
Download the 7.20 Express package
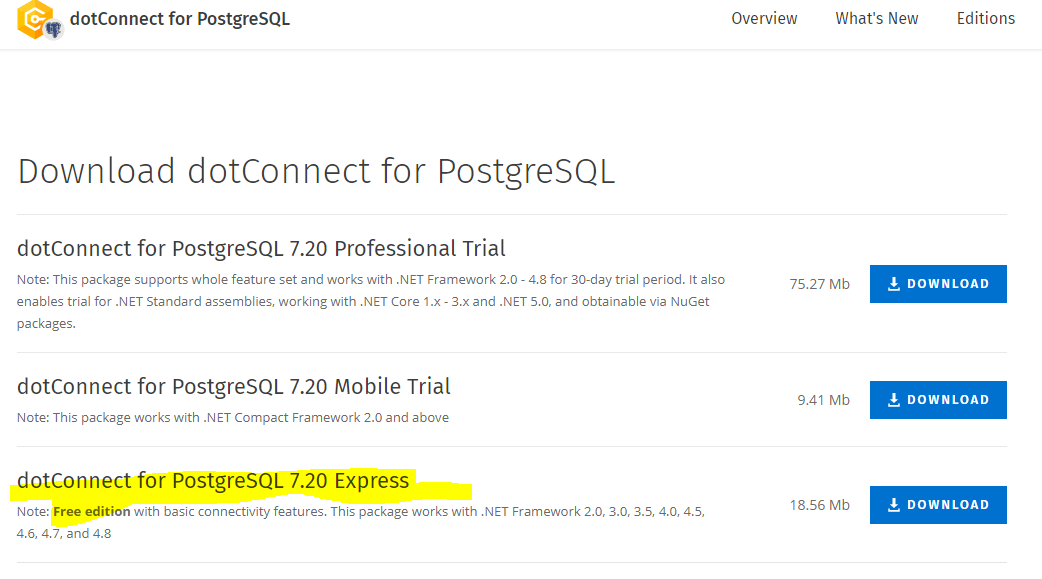[938, 505]
